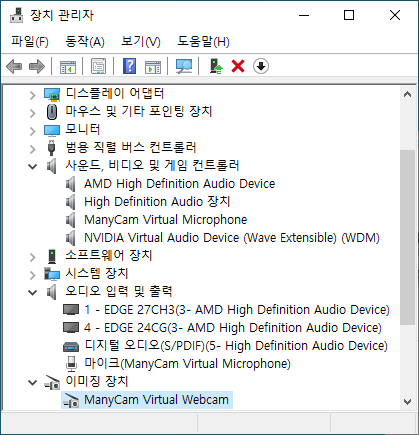Select 디지털 오디오(S/PDIF) device

(x=236, y=346)
